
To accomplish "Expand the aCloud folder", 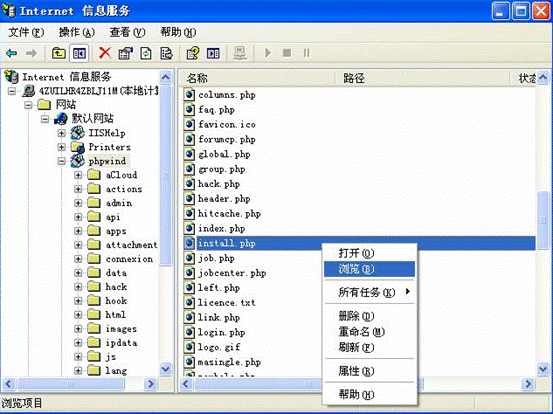I will 78,175.
